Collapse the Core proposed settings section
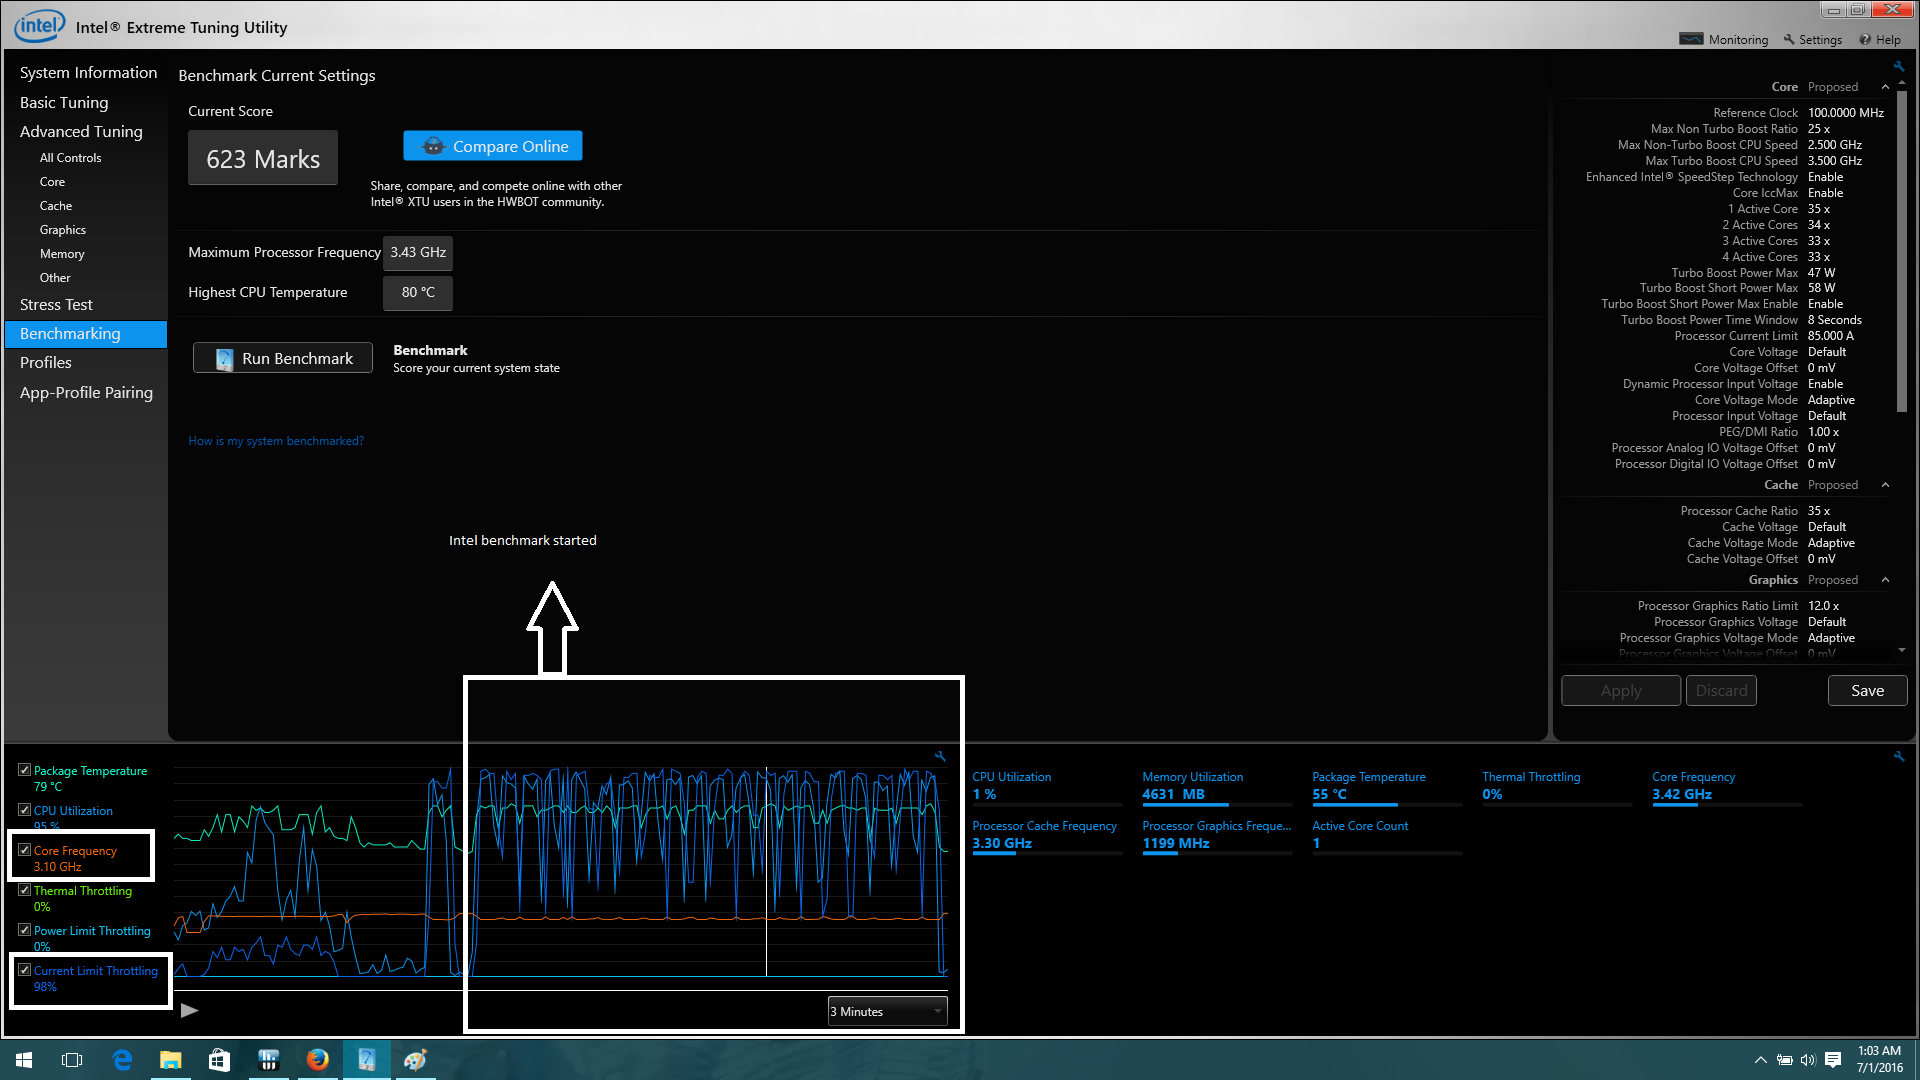This screenshot has height=1080, width=1920. 1885,88
